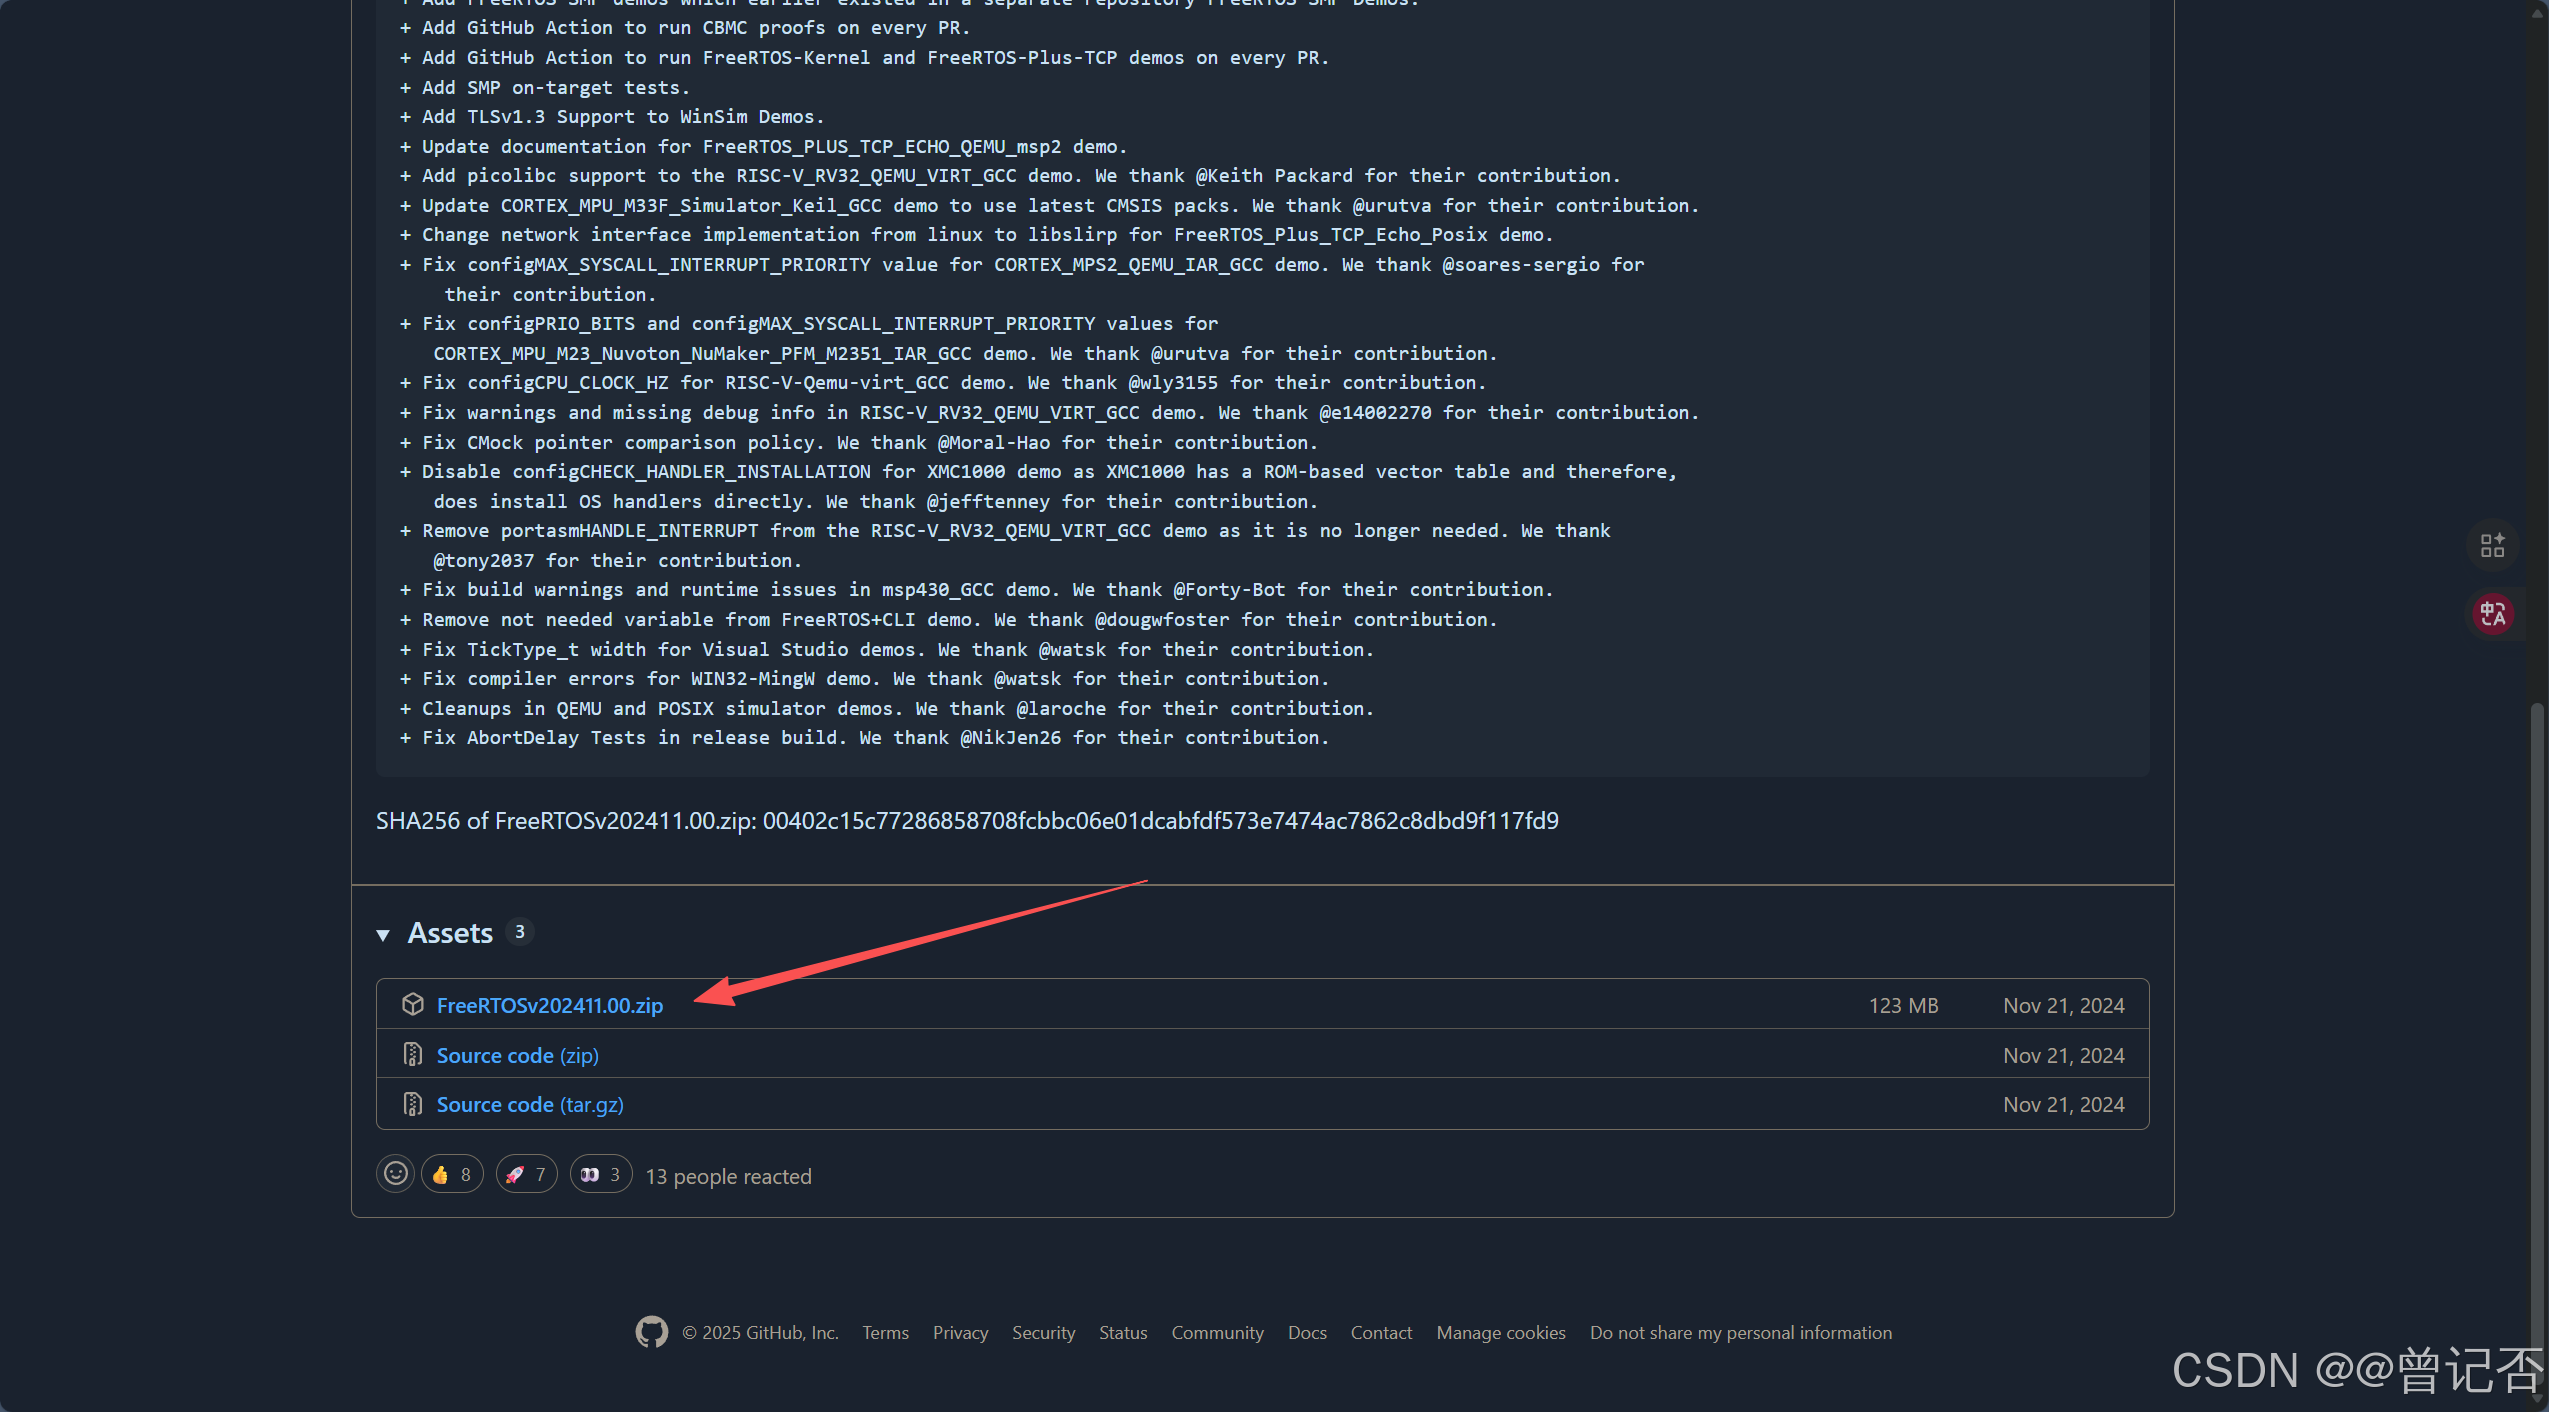
Task: Click the Assets section heading
Action: click(x=450, y=933)
